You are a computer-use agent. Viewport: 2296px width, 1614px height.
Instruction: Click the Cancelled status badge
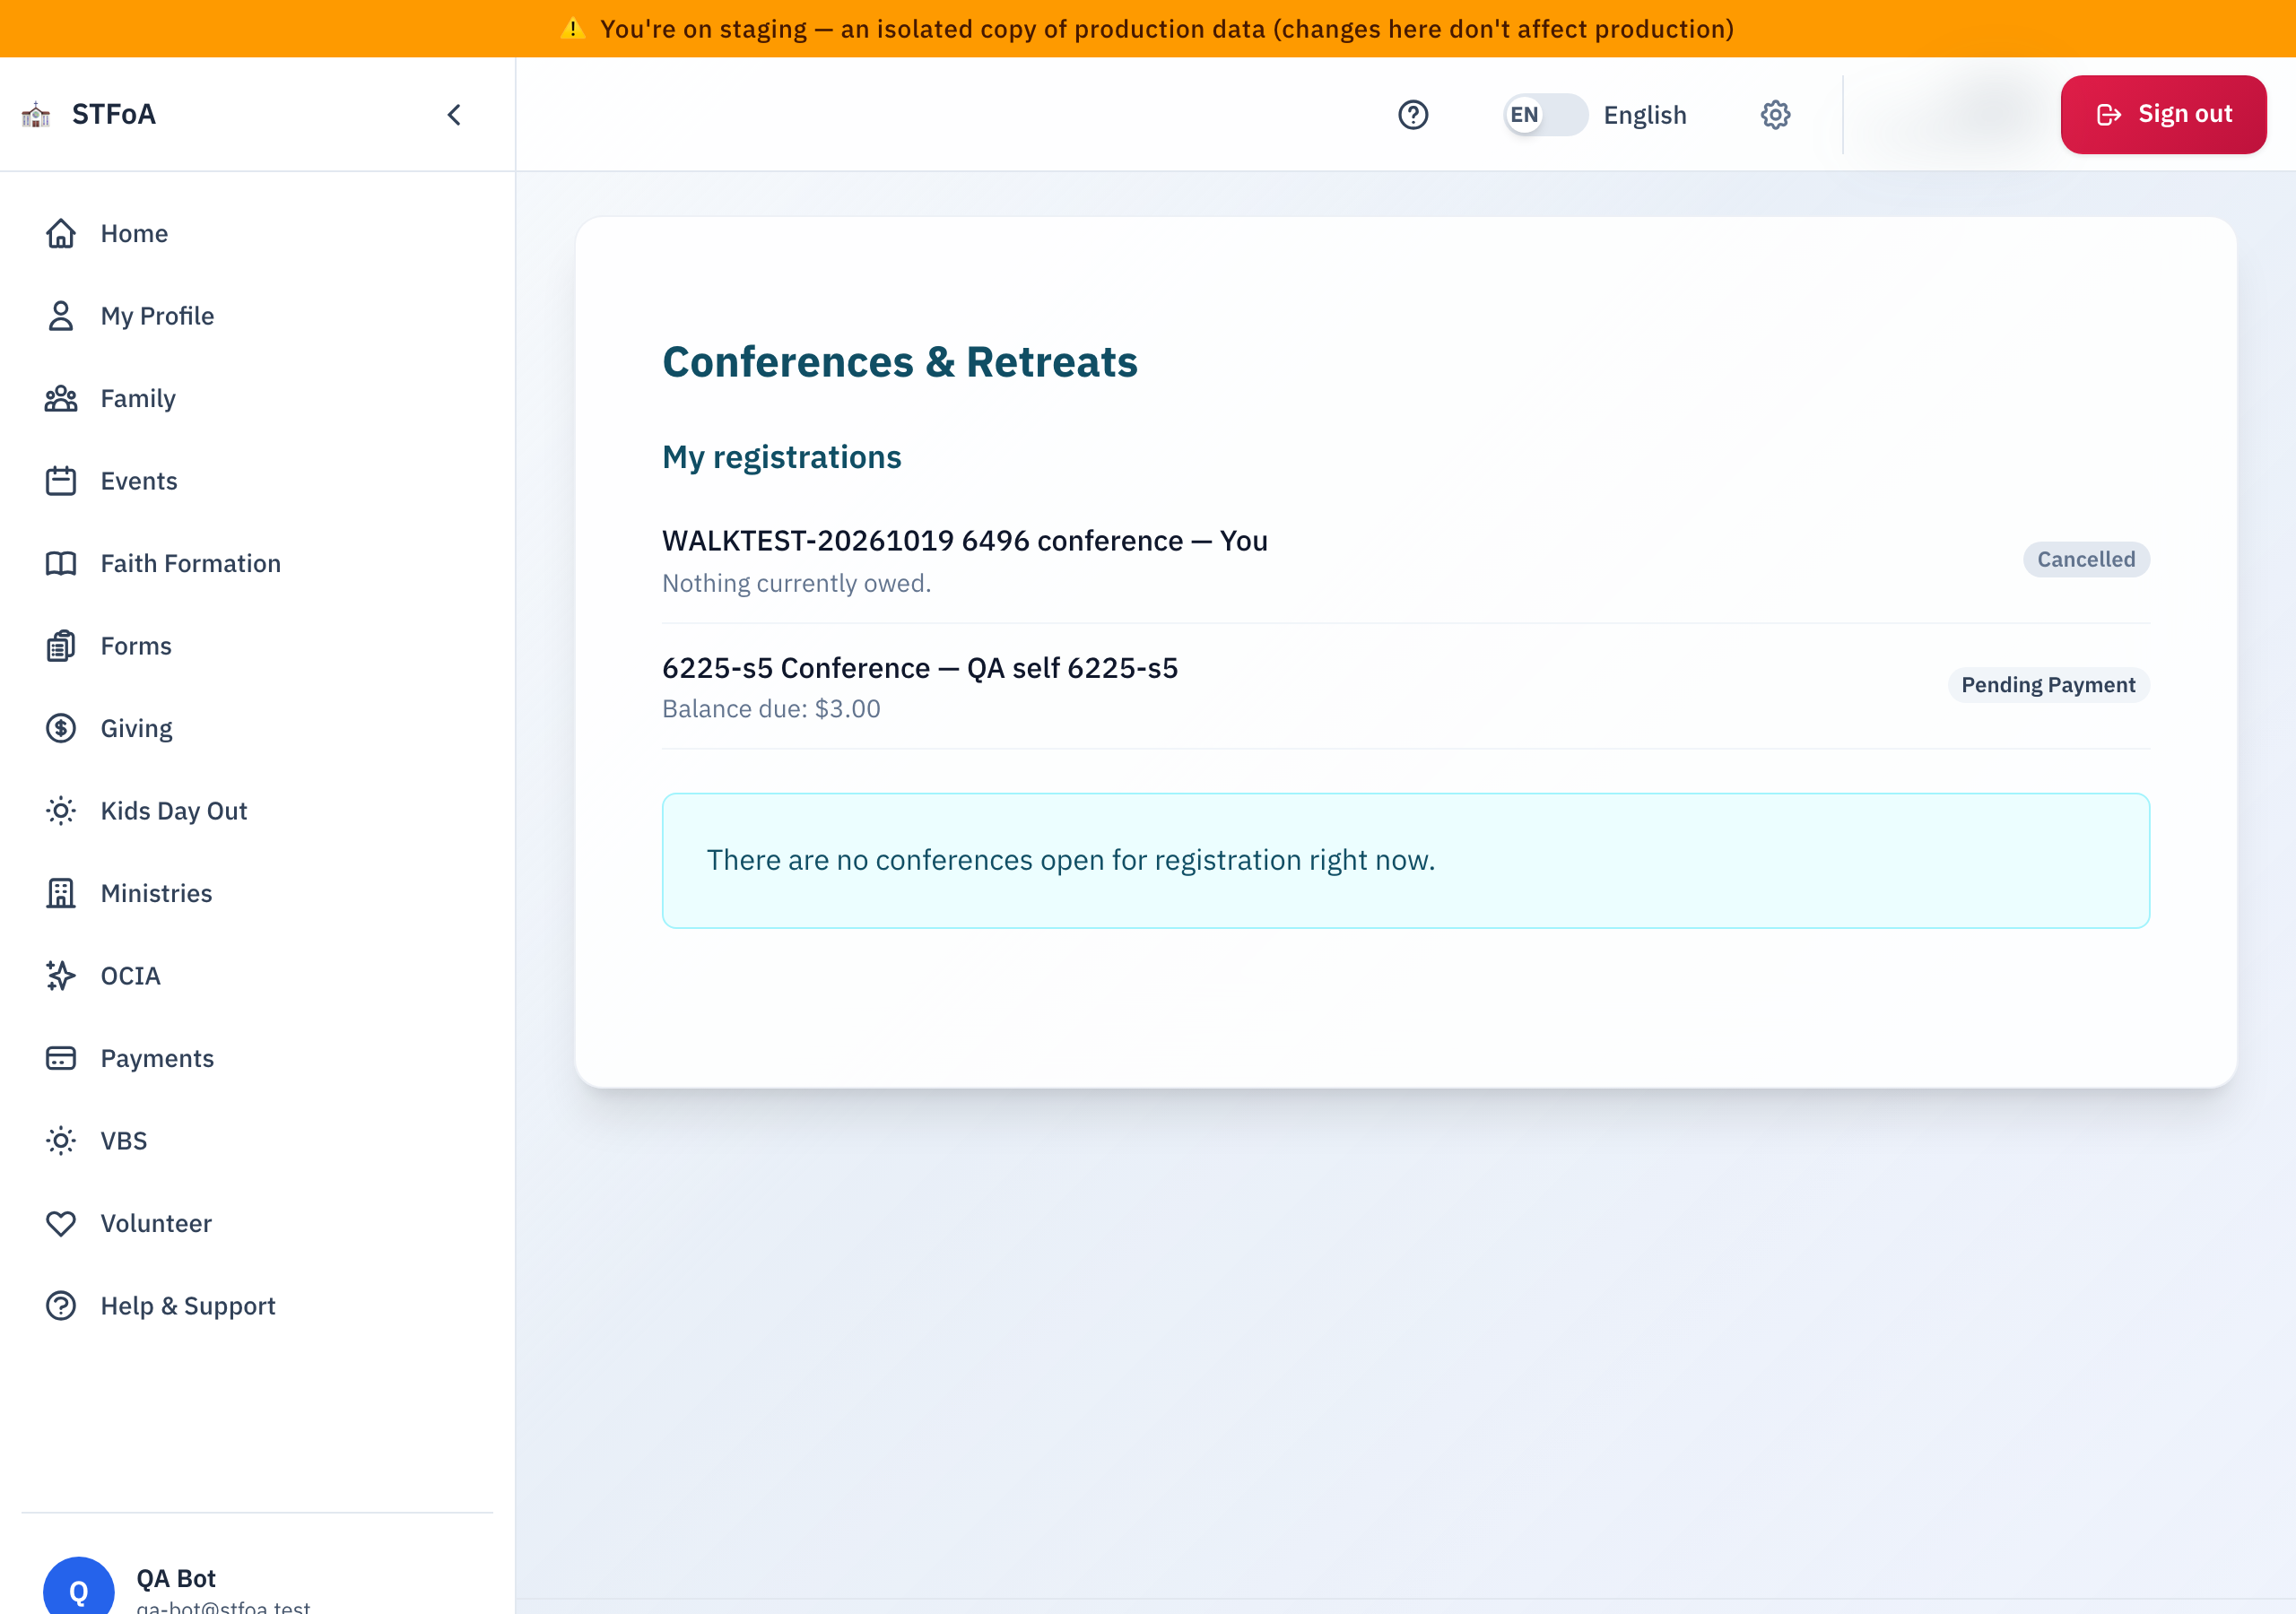[2086, 560]
